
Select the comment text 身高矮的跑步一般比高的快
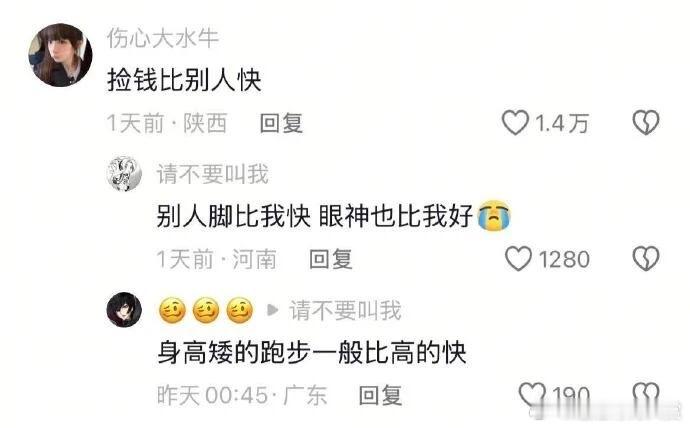point(312,352)
